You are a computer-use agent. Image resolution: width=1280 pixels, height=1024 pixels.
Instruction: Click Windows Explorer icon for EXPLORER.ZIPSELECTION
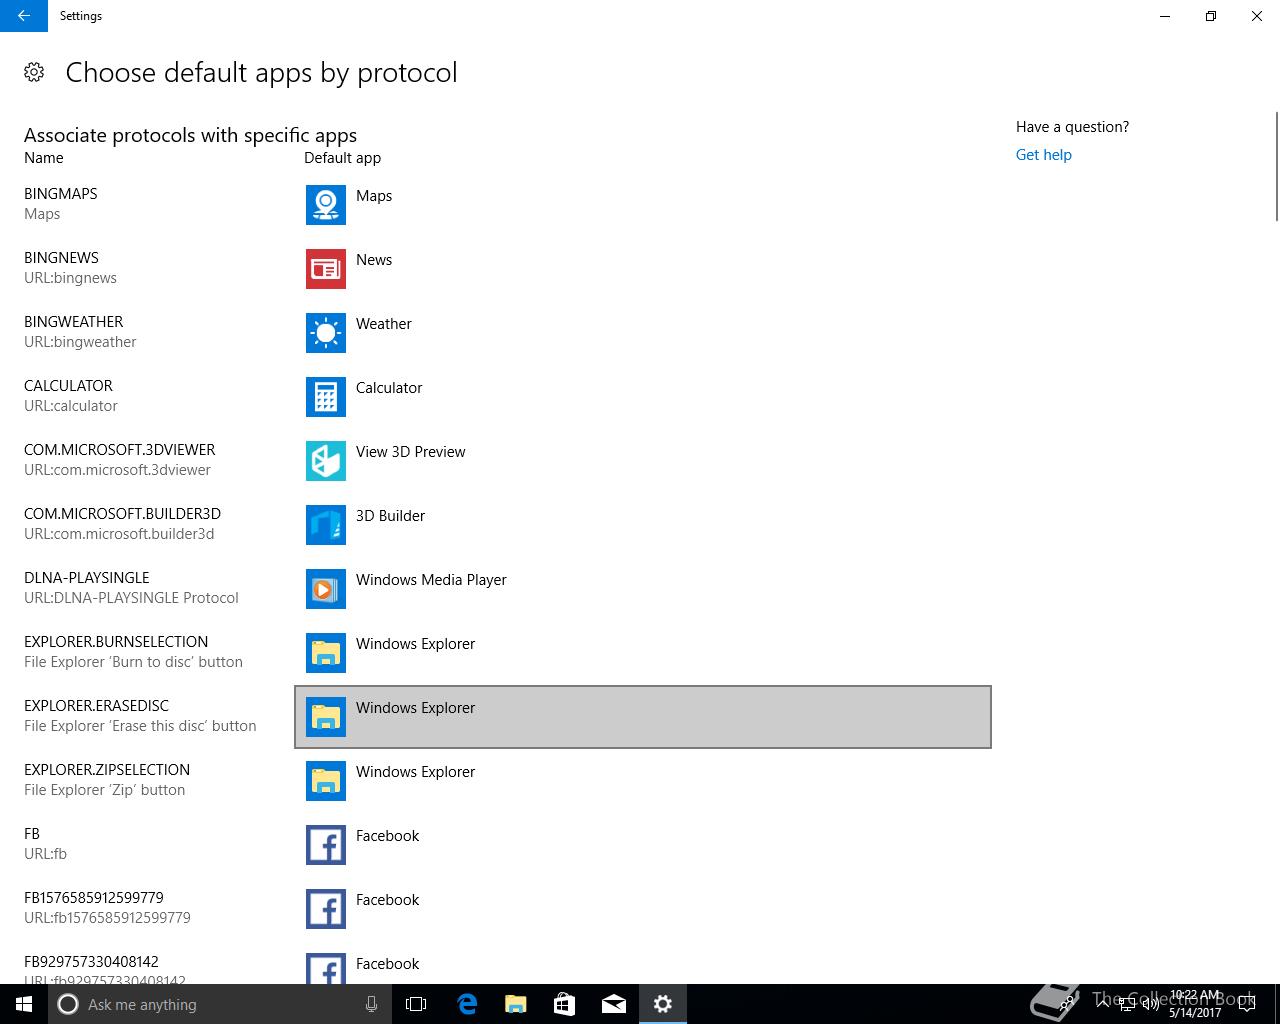click(326, 781)
